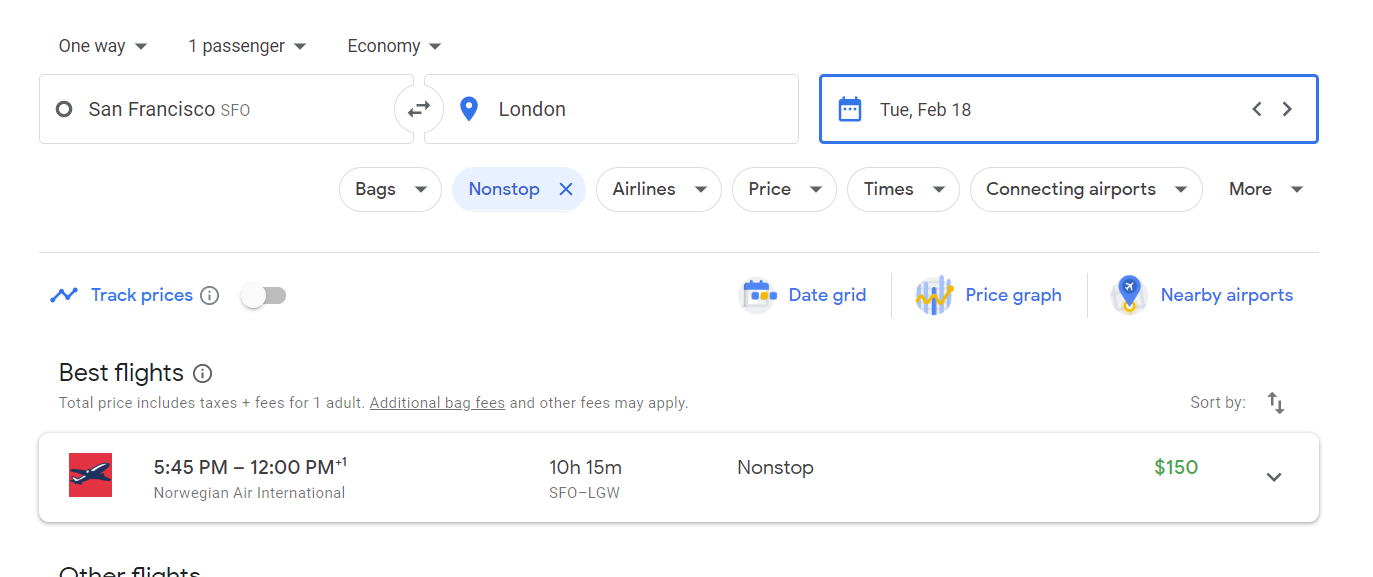This screenshot has width=1373, height=577.
Task: Open sort order options icon
Action: pyautogui.click(x=1276, y=403)
